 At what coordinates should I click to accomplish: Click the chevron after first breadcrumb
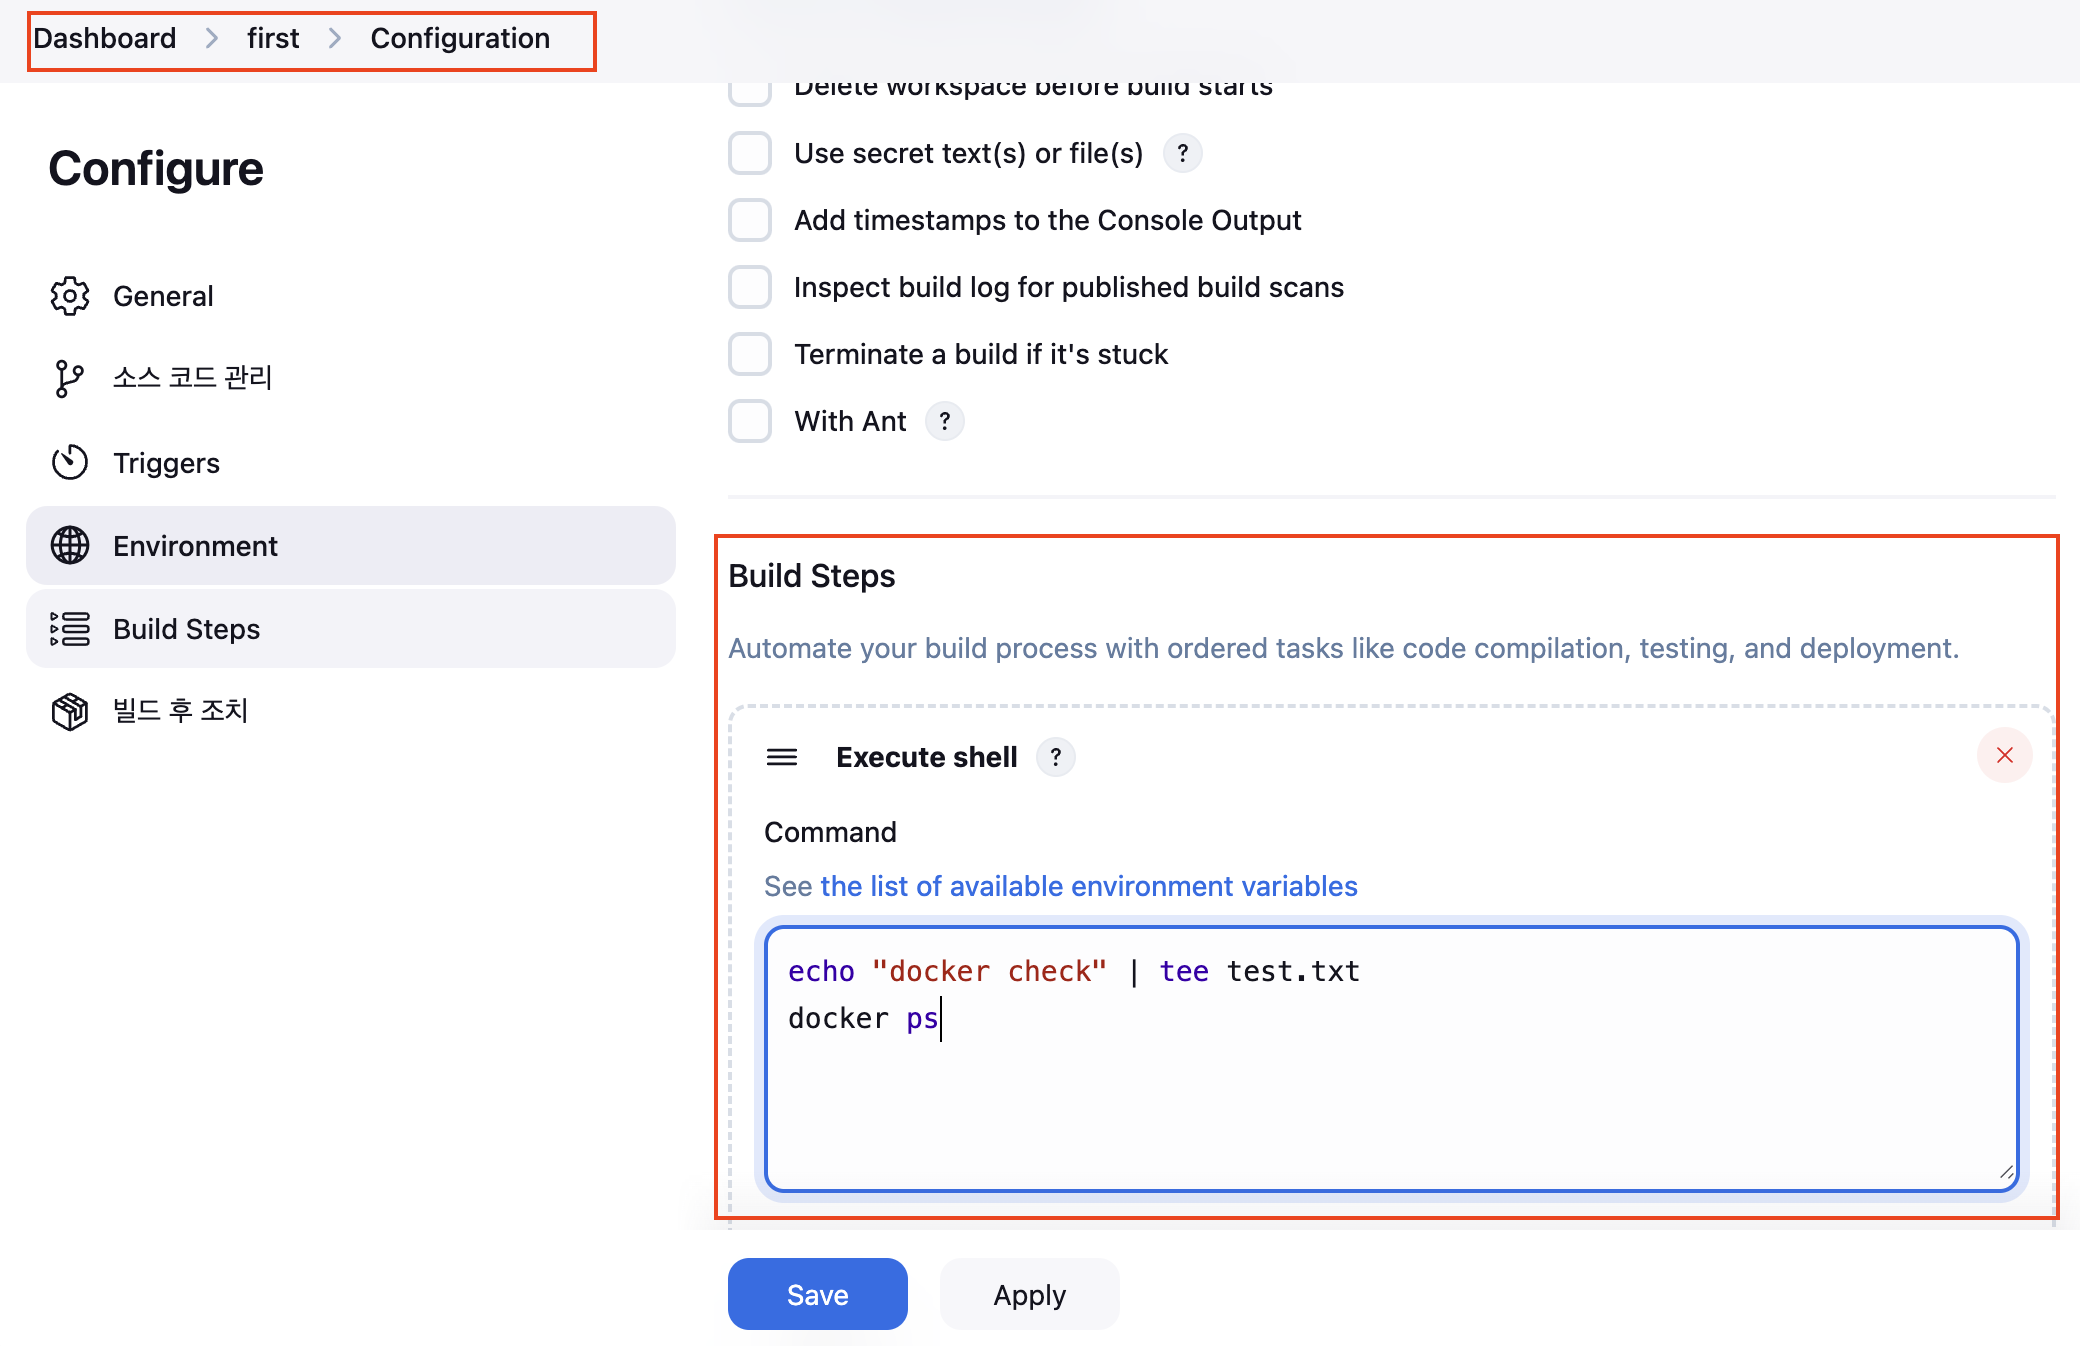(335, 38)
